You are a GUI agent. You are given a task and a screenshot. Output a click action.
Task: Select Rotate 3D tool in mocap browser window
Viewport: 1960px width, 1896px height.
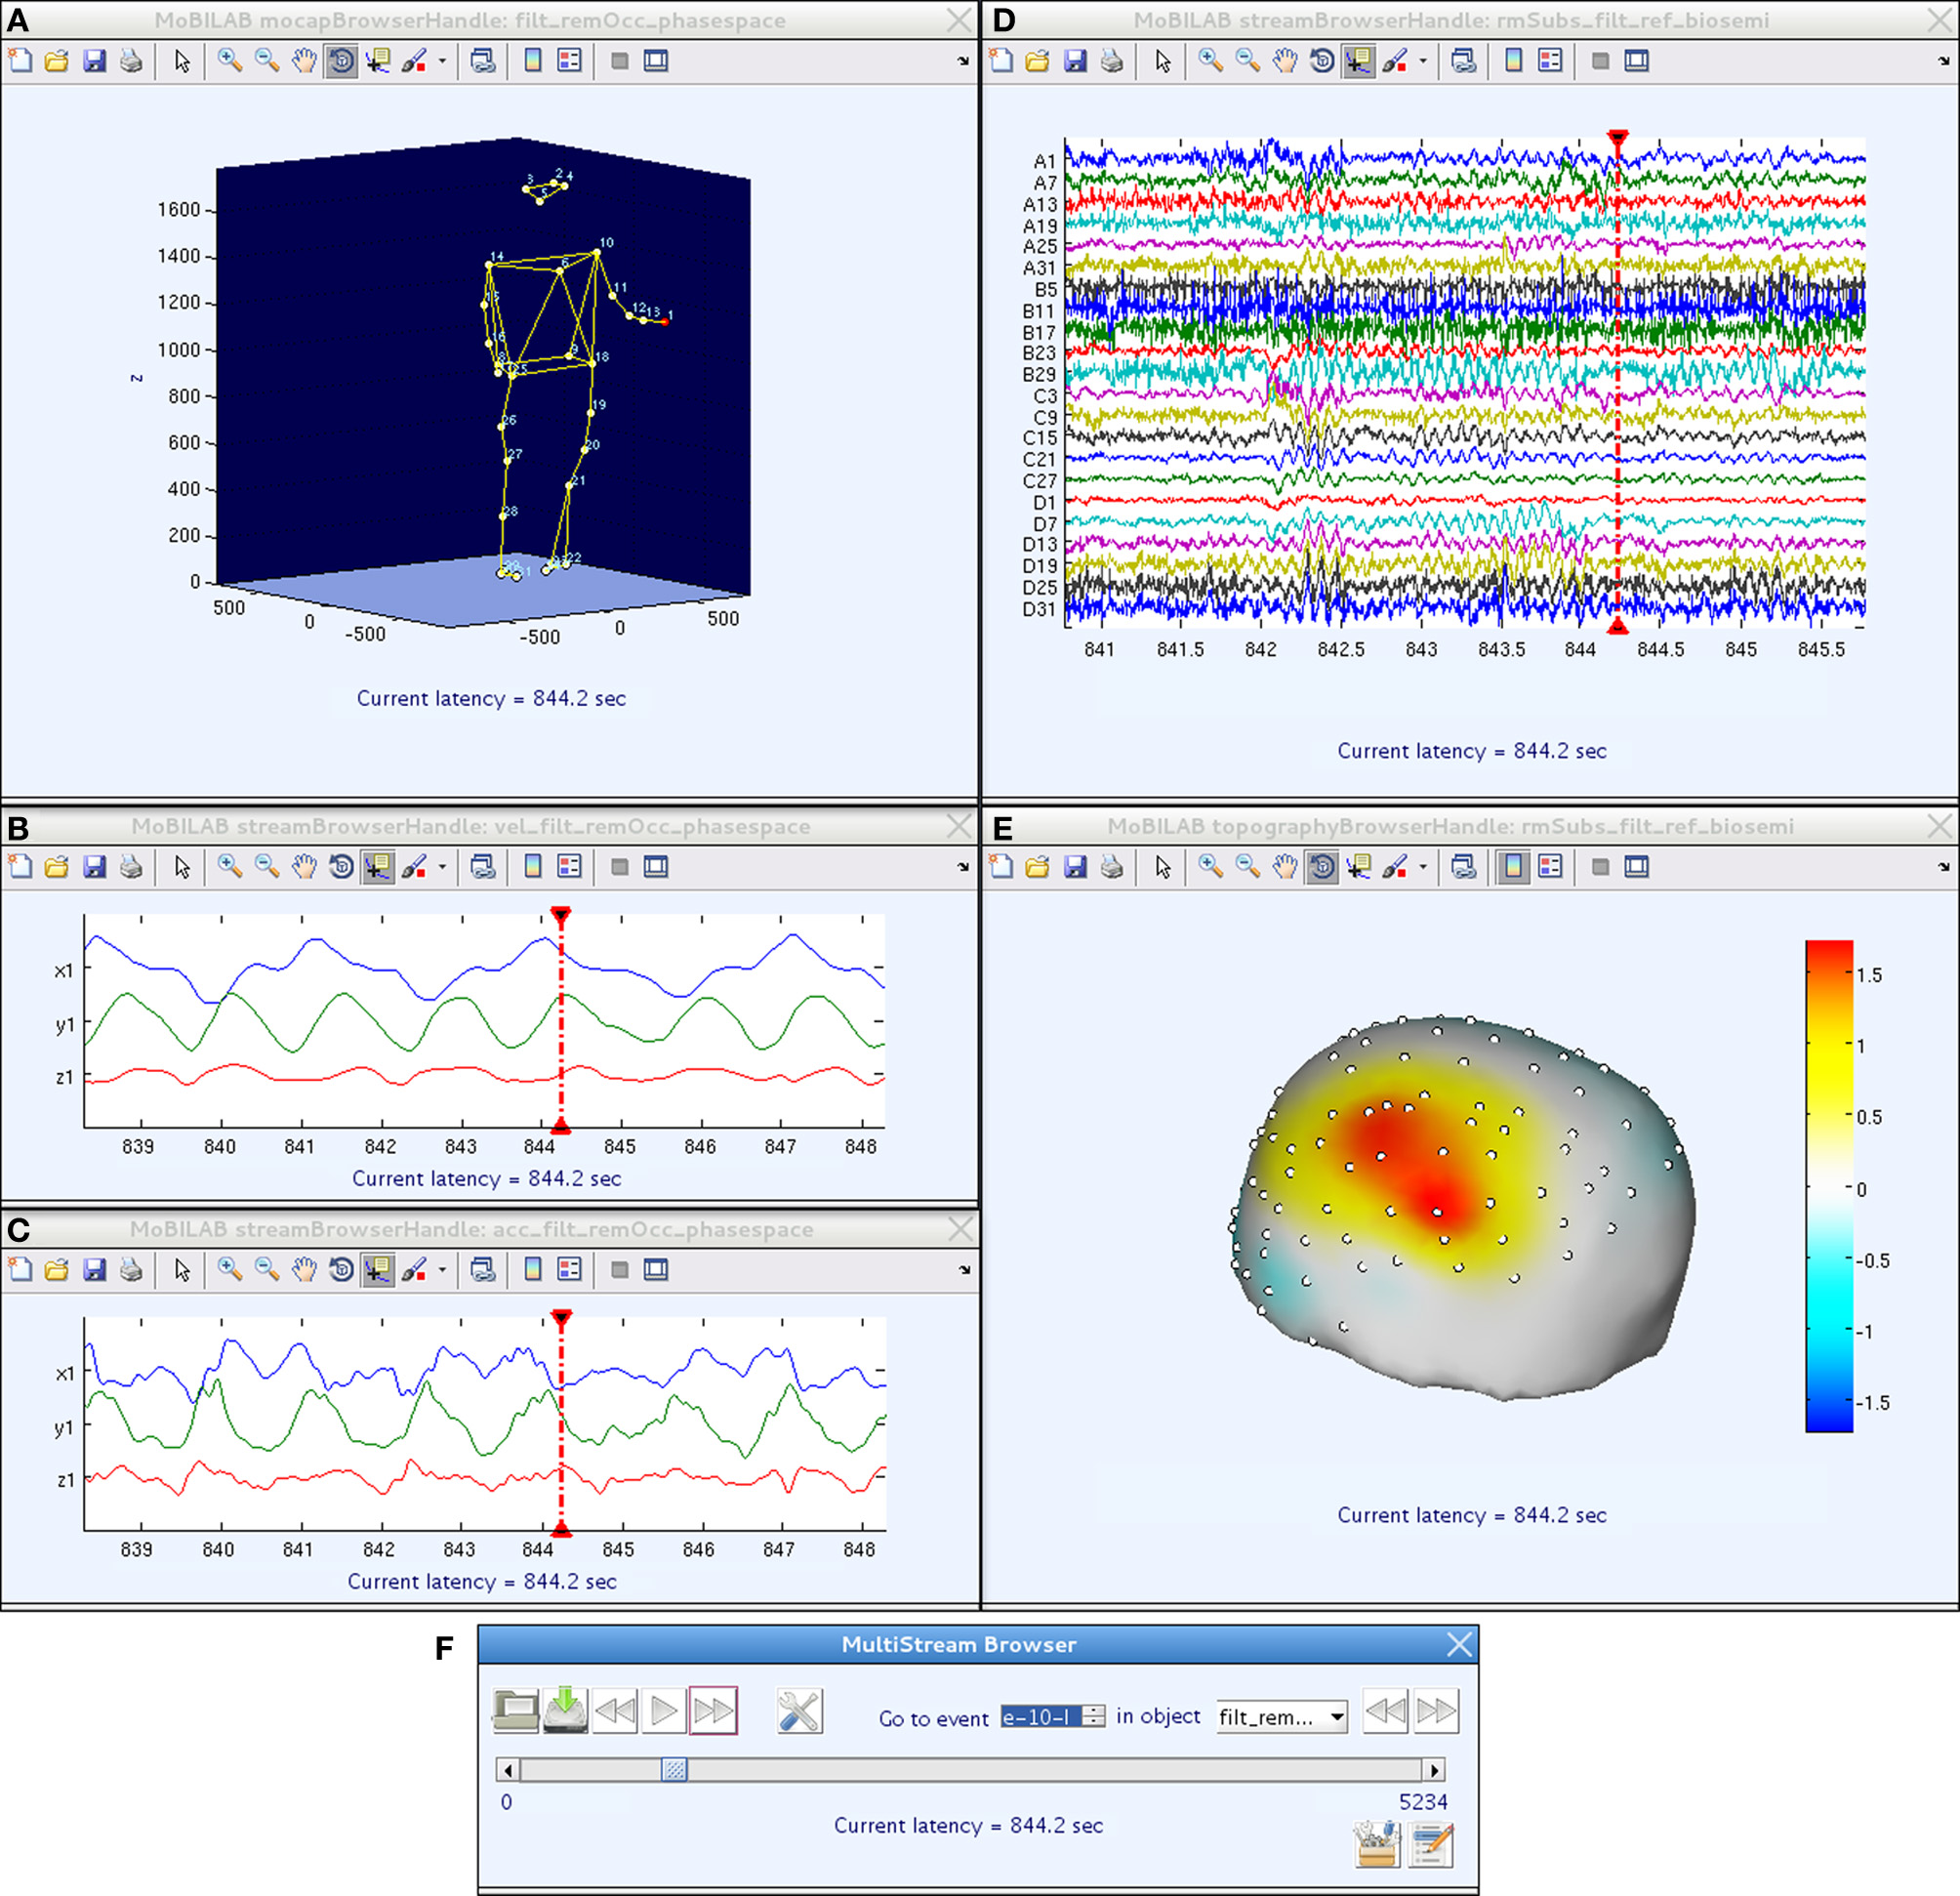[x=341, y=61]
